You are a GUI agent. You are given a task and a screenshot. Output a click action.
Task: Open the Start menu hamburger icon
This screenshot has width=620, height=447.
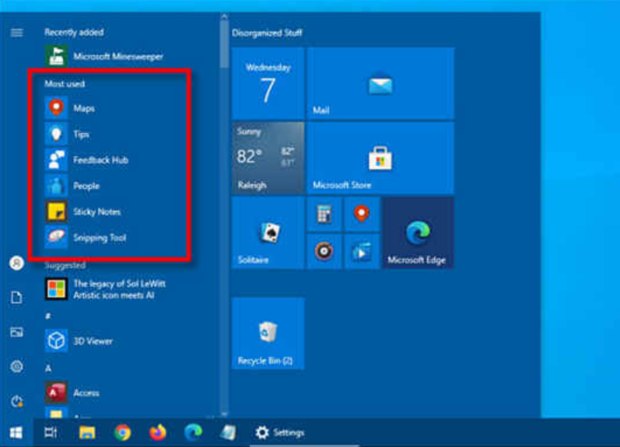(x=17, y=32)
